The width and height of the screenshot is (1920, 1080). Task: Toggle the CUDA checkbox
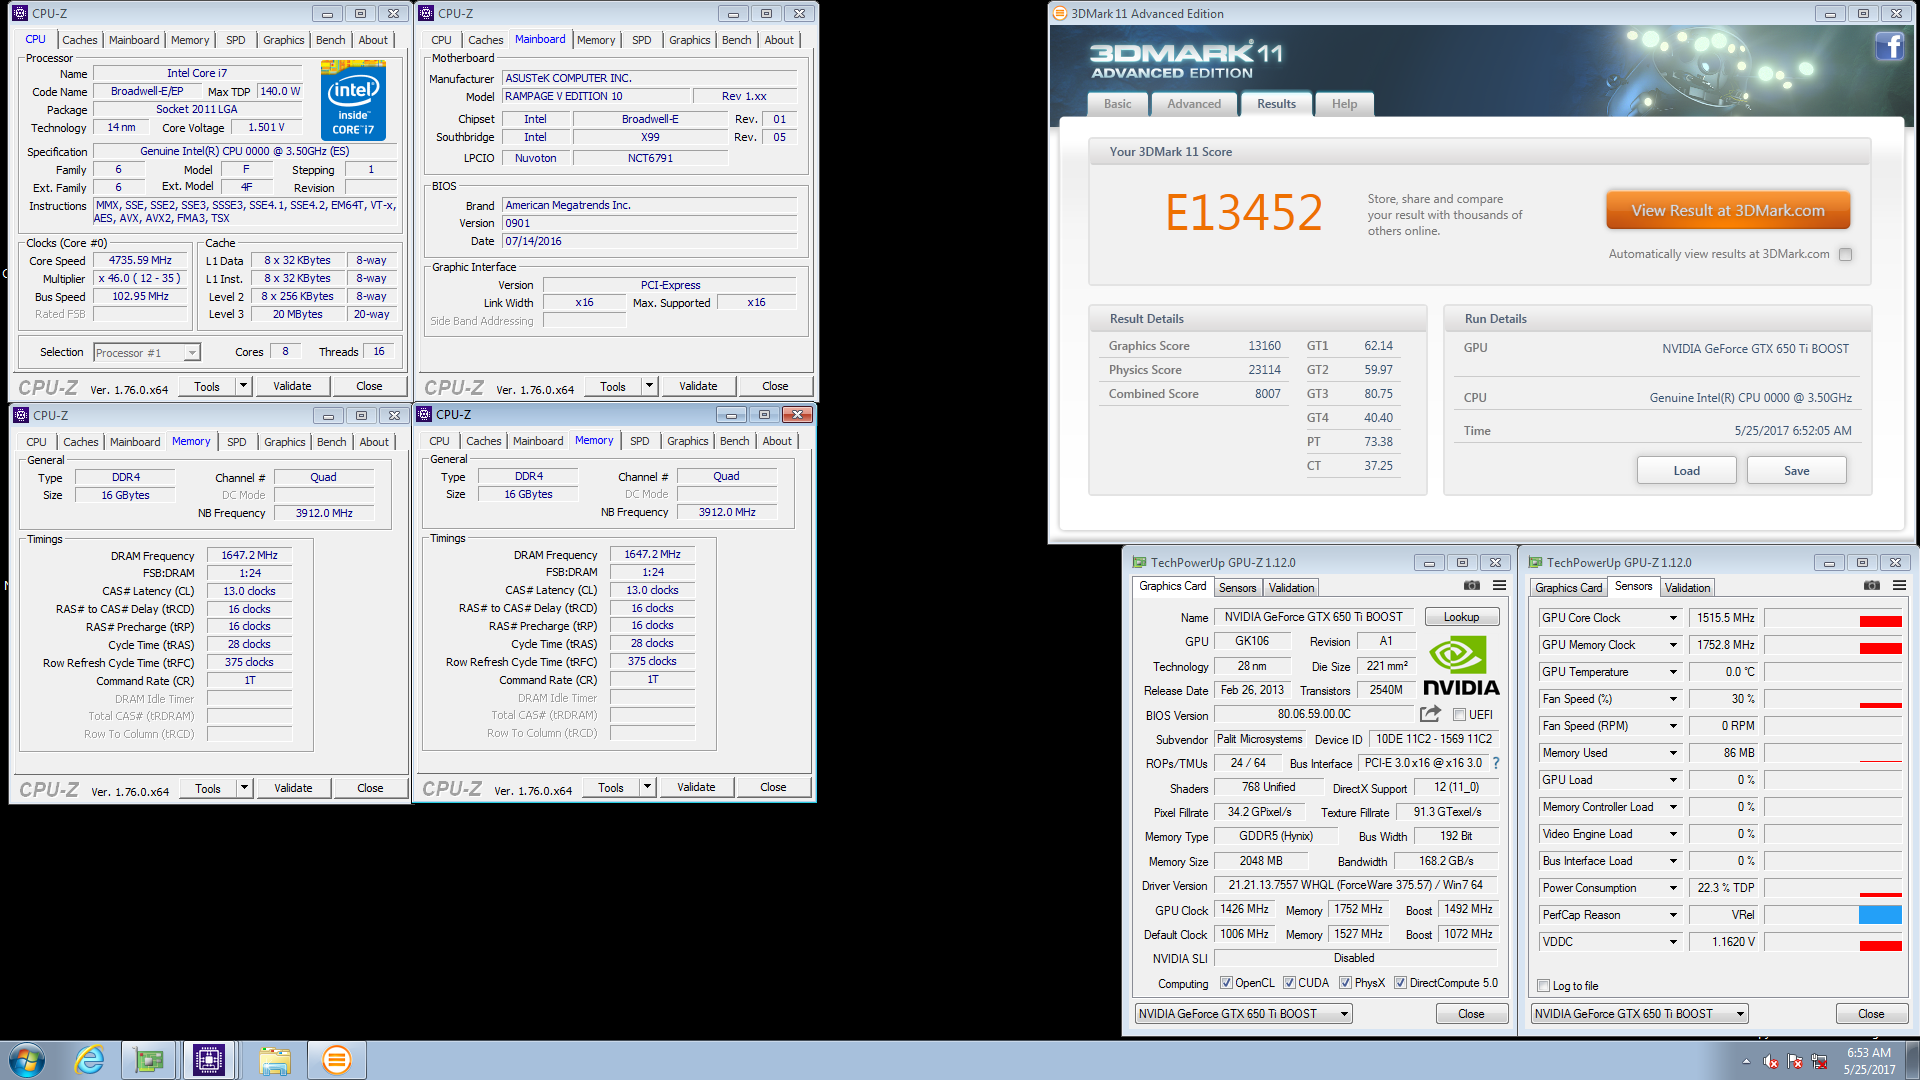(1289, 982)
